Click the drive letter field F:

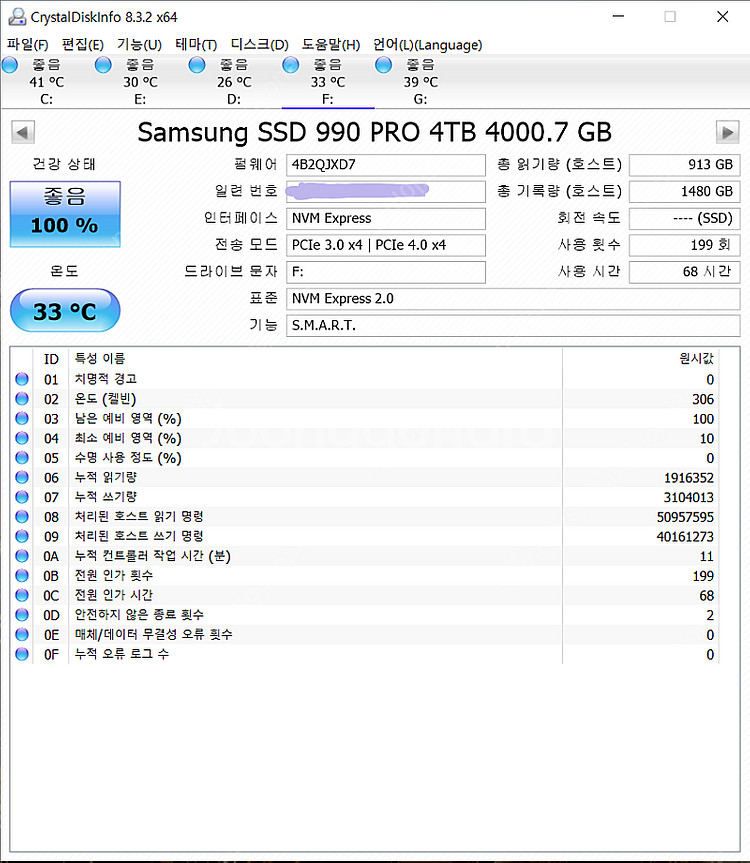coord(386,272)
